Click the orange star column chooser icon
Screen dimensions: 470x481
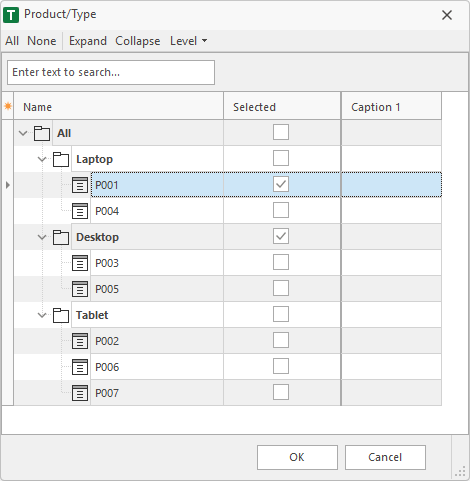point(8,106)
